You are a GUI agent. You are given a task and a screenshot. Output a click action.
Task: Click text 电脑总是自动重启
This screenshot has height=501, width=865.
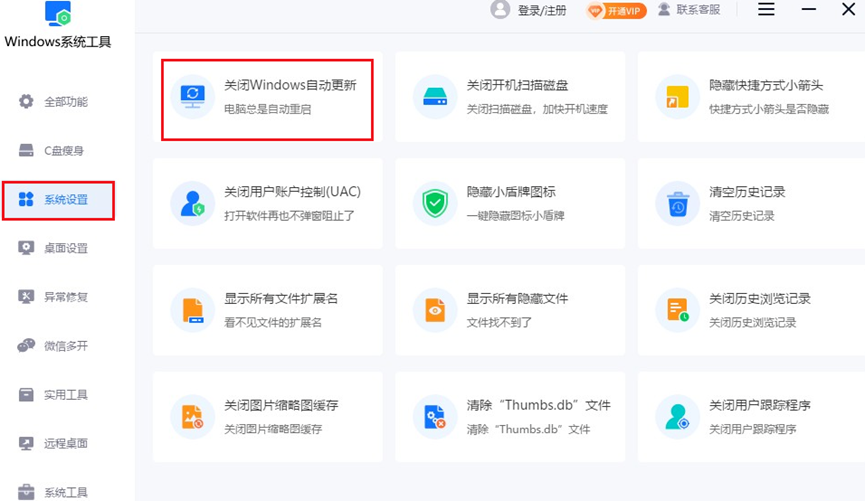pyautogui.click(x=268, y=109)
